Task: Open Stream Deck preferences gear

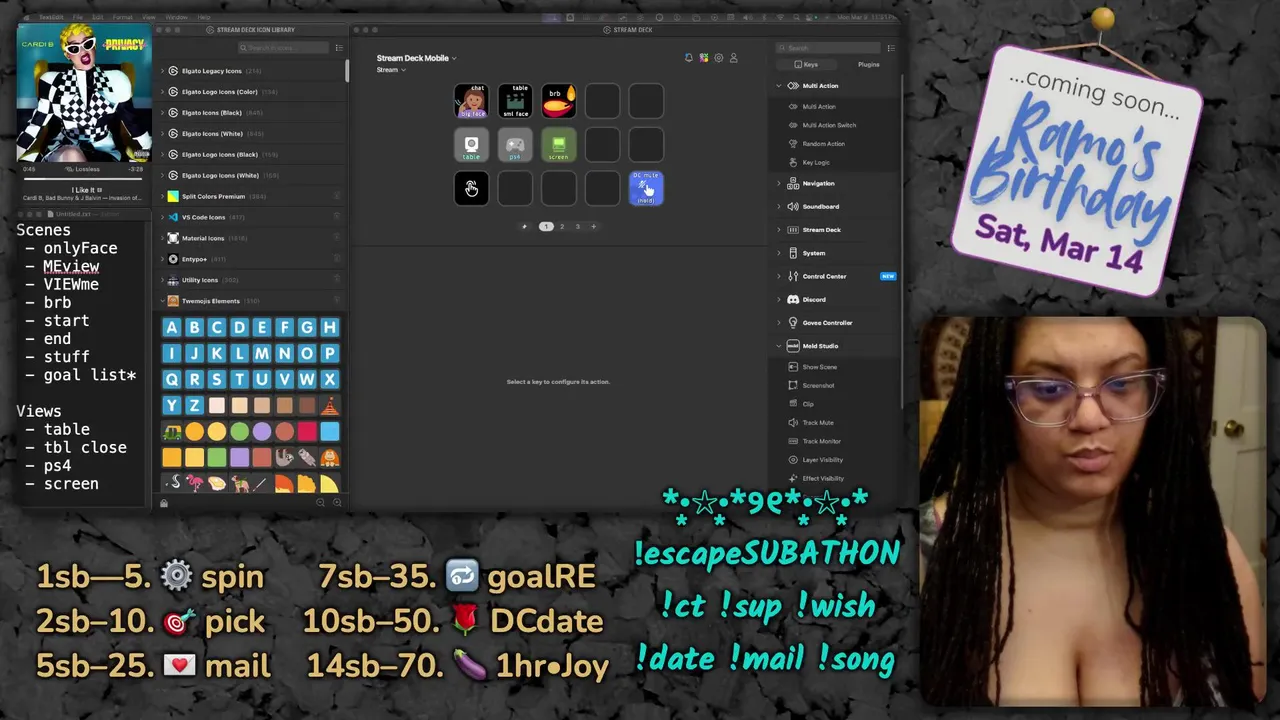Action: click(718, 58)
